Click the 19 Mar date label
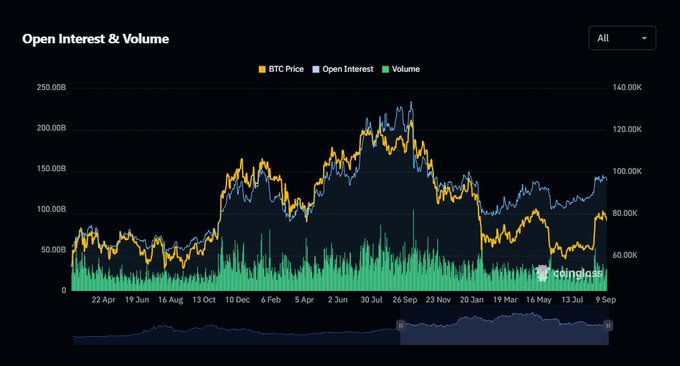680x366 pixels. click(x=505, y=300)
